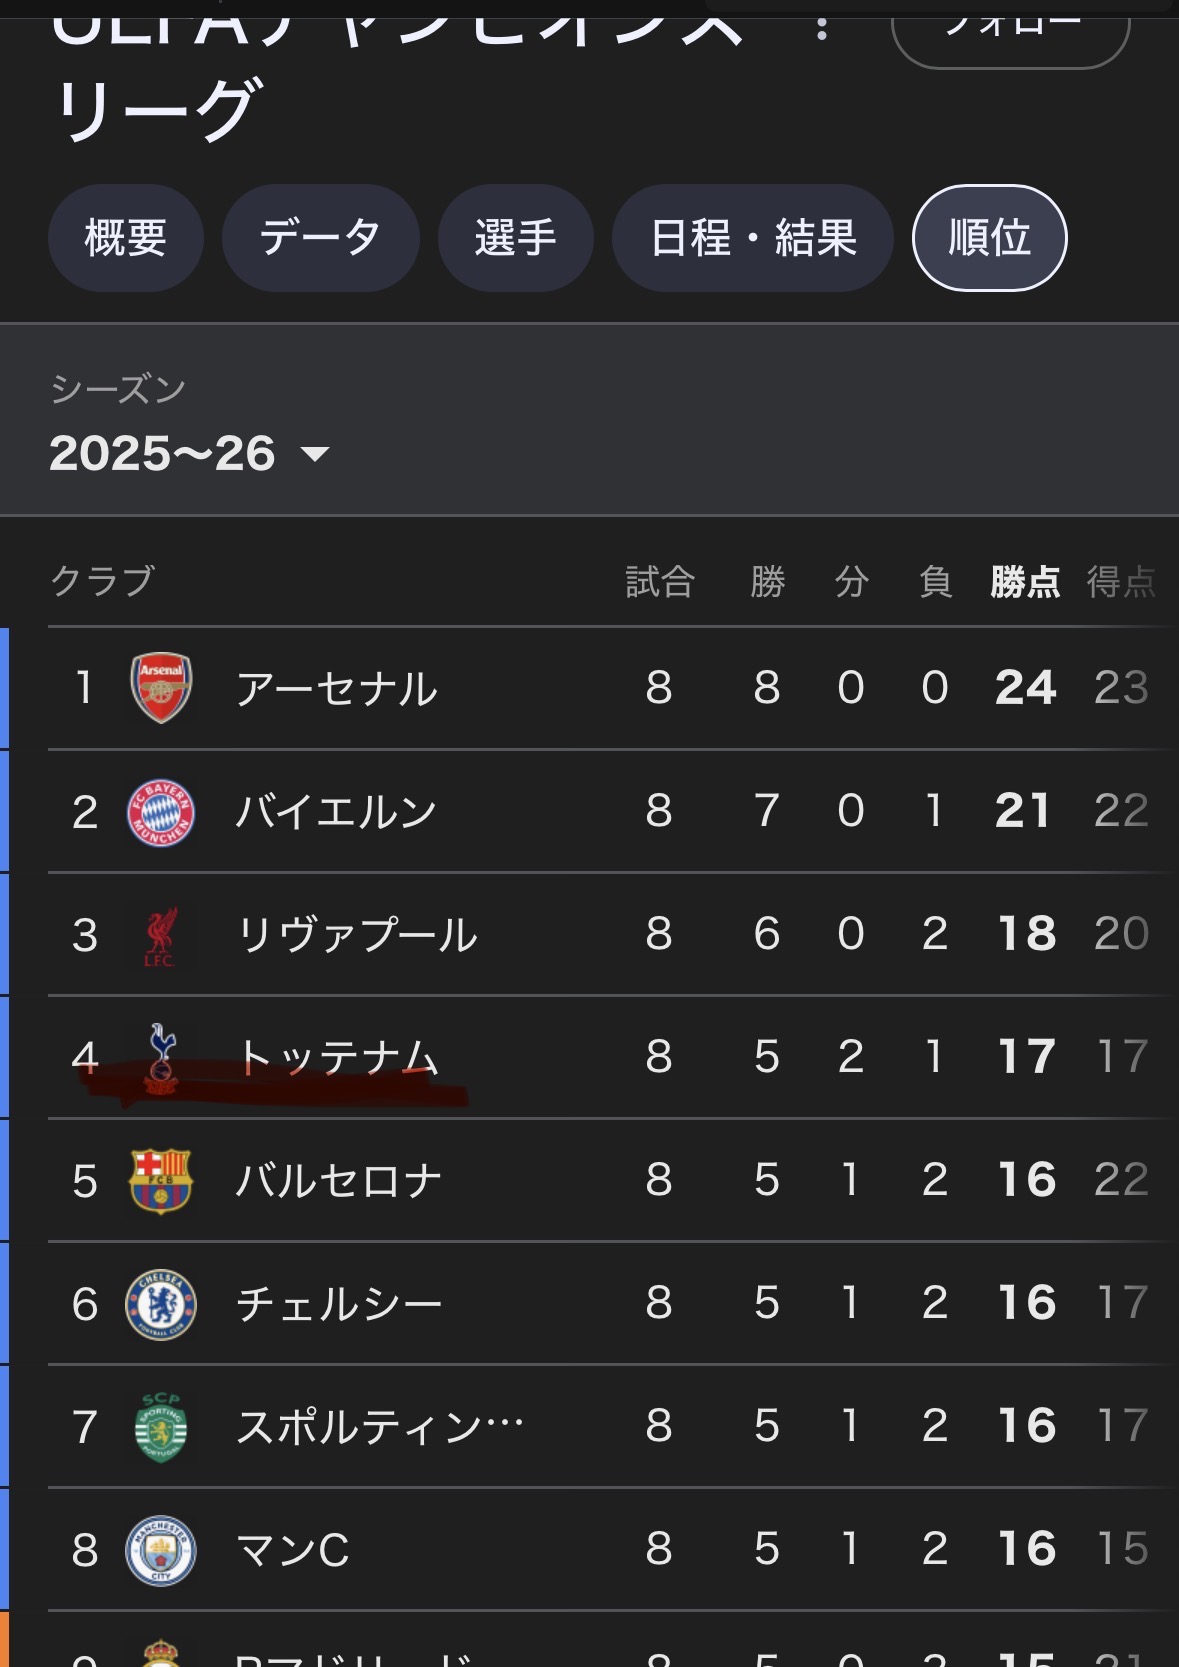
Task: Open the three-dot more options menu
Action: (x=822, y=27)
